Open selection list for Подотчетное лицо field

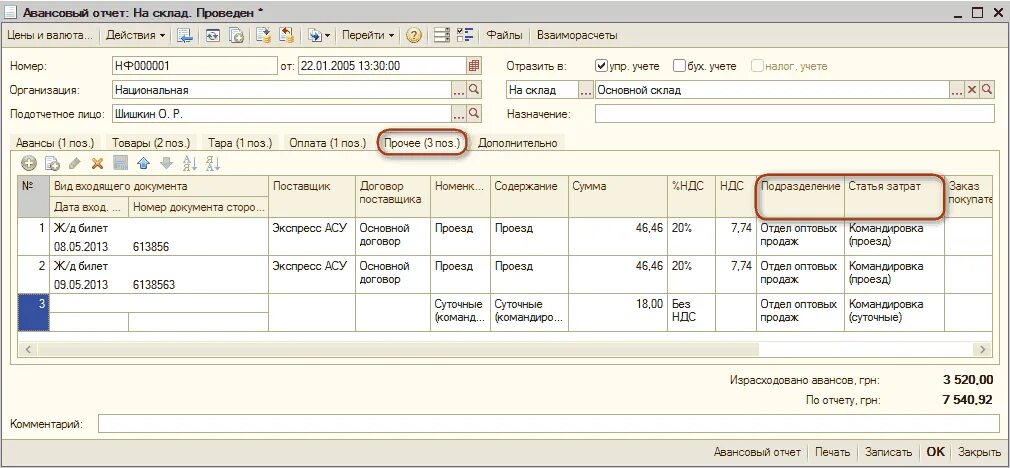tap(459, 115)
